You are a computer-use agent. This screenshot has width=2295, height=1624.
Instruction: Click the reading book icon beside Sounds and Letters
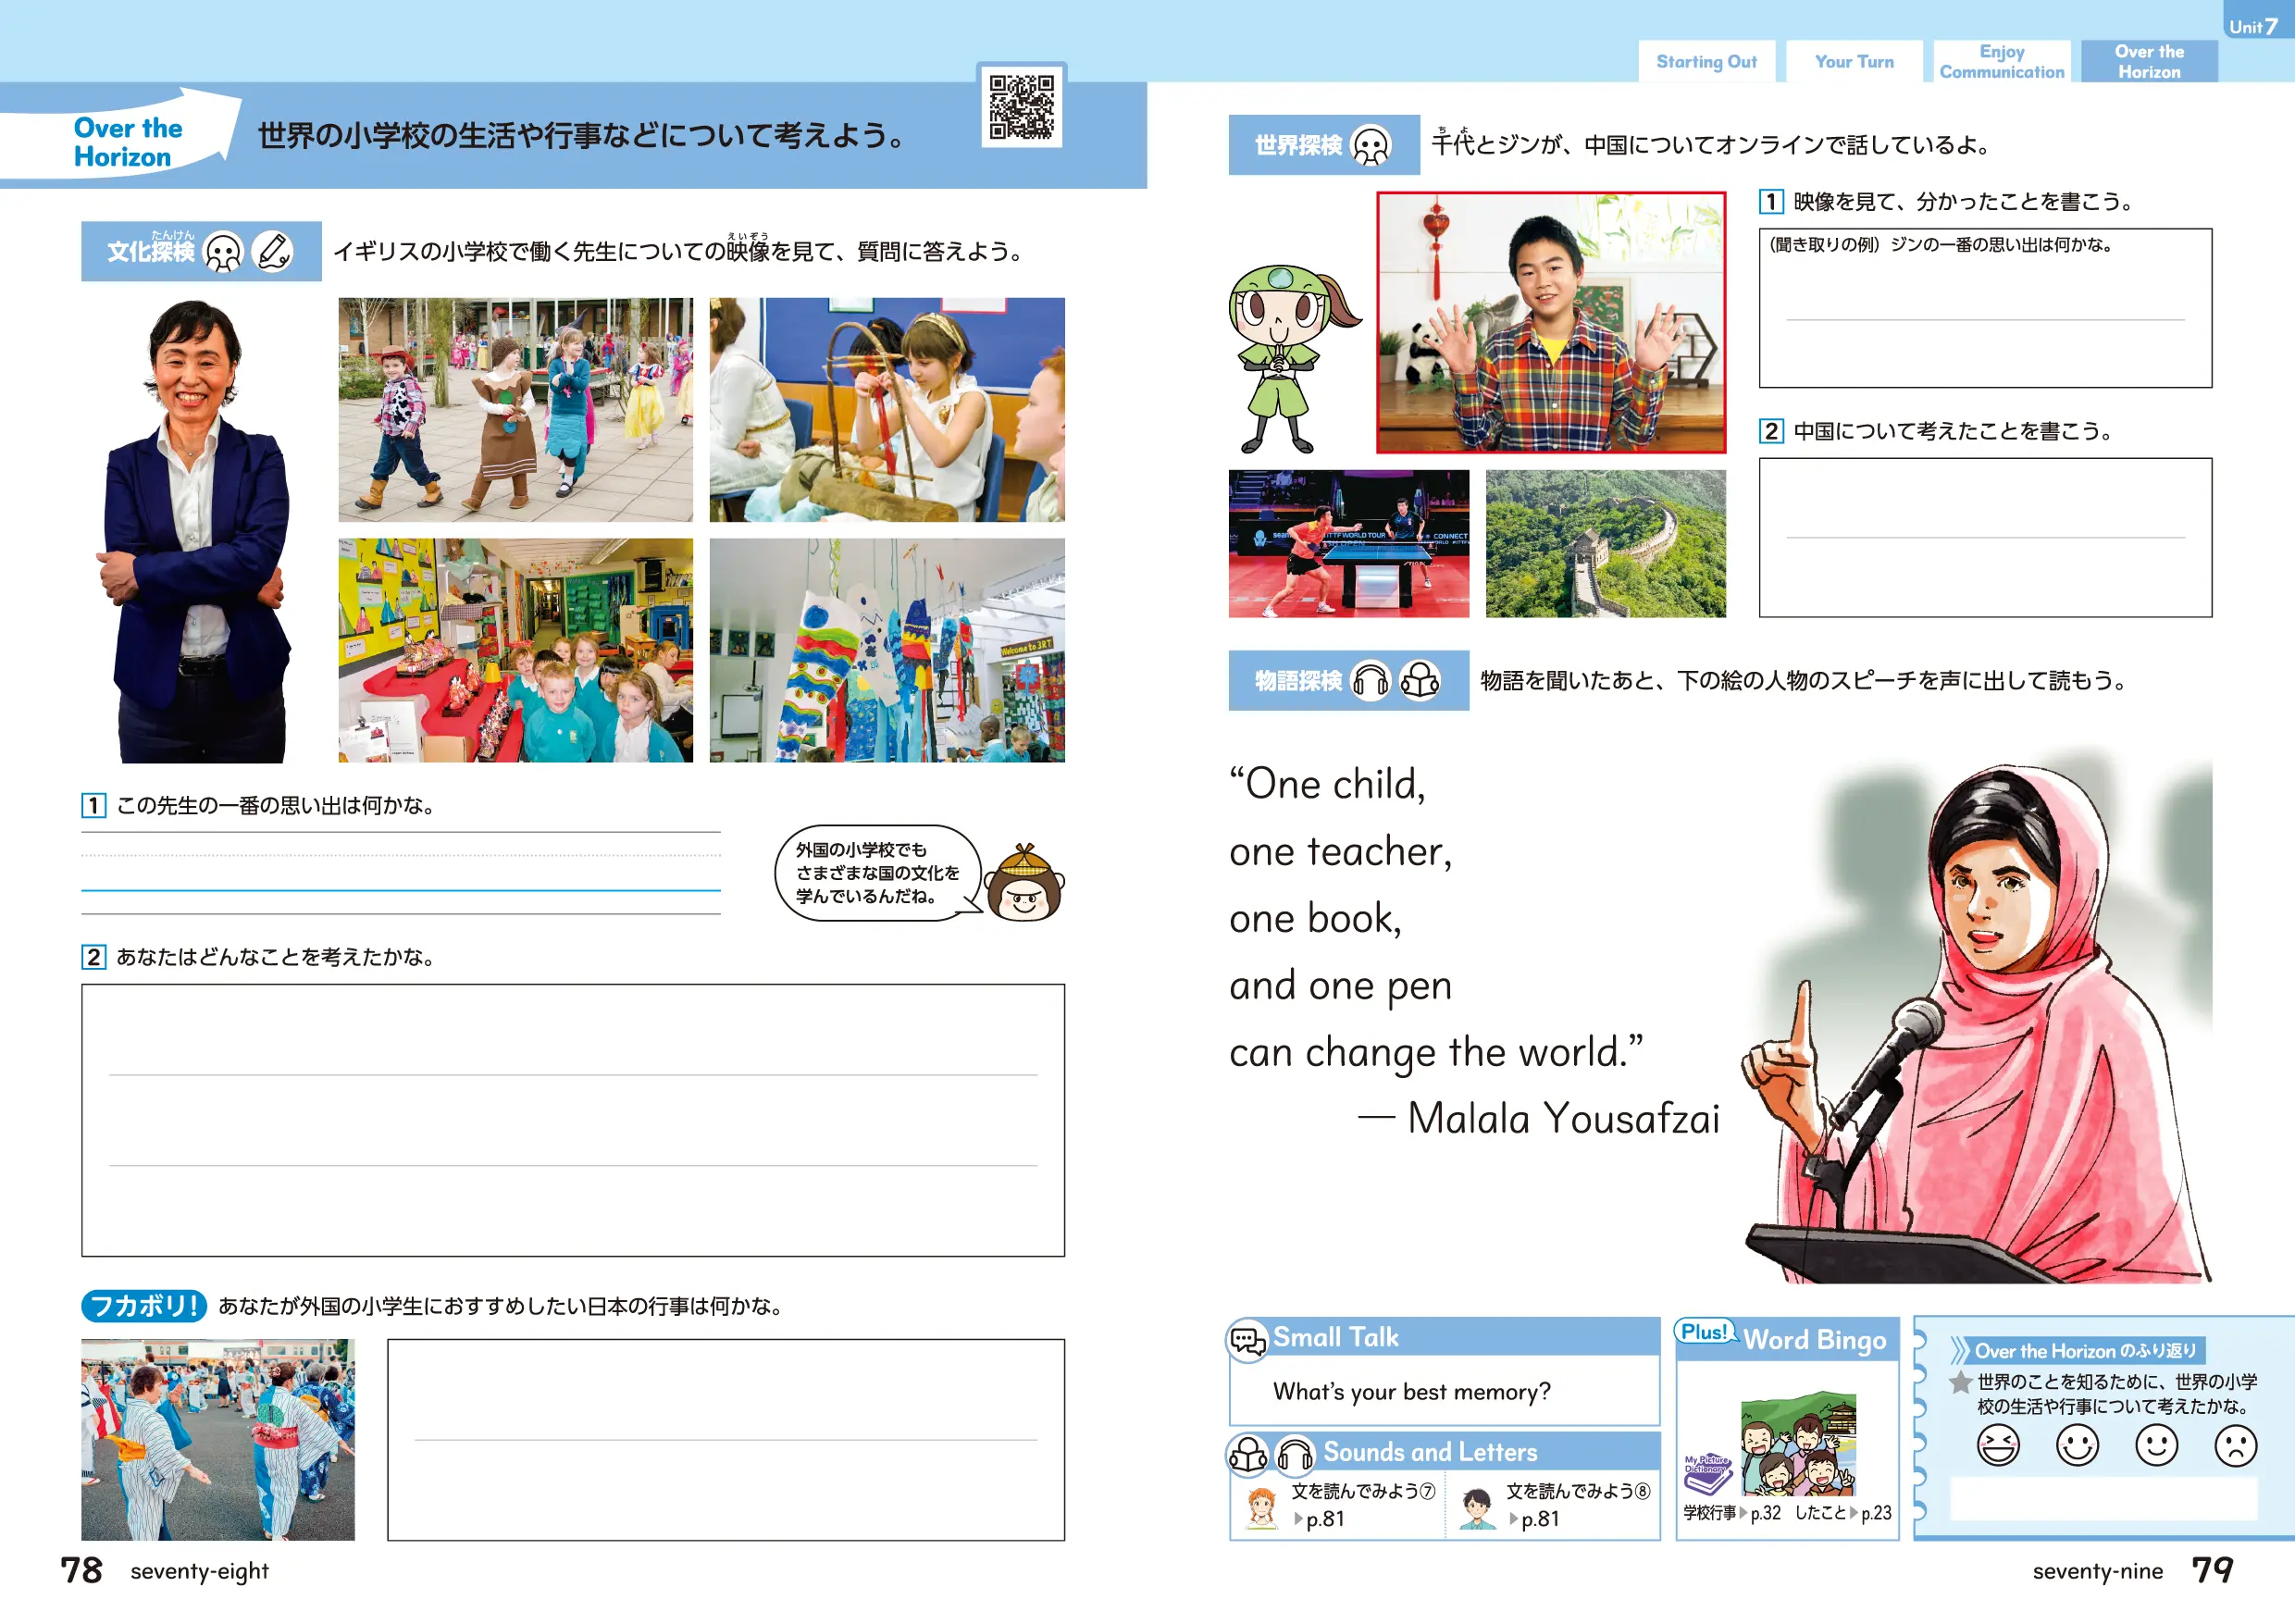(x=1248, y=1455)
